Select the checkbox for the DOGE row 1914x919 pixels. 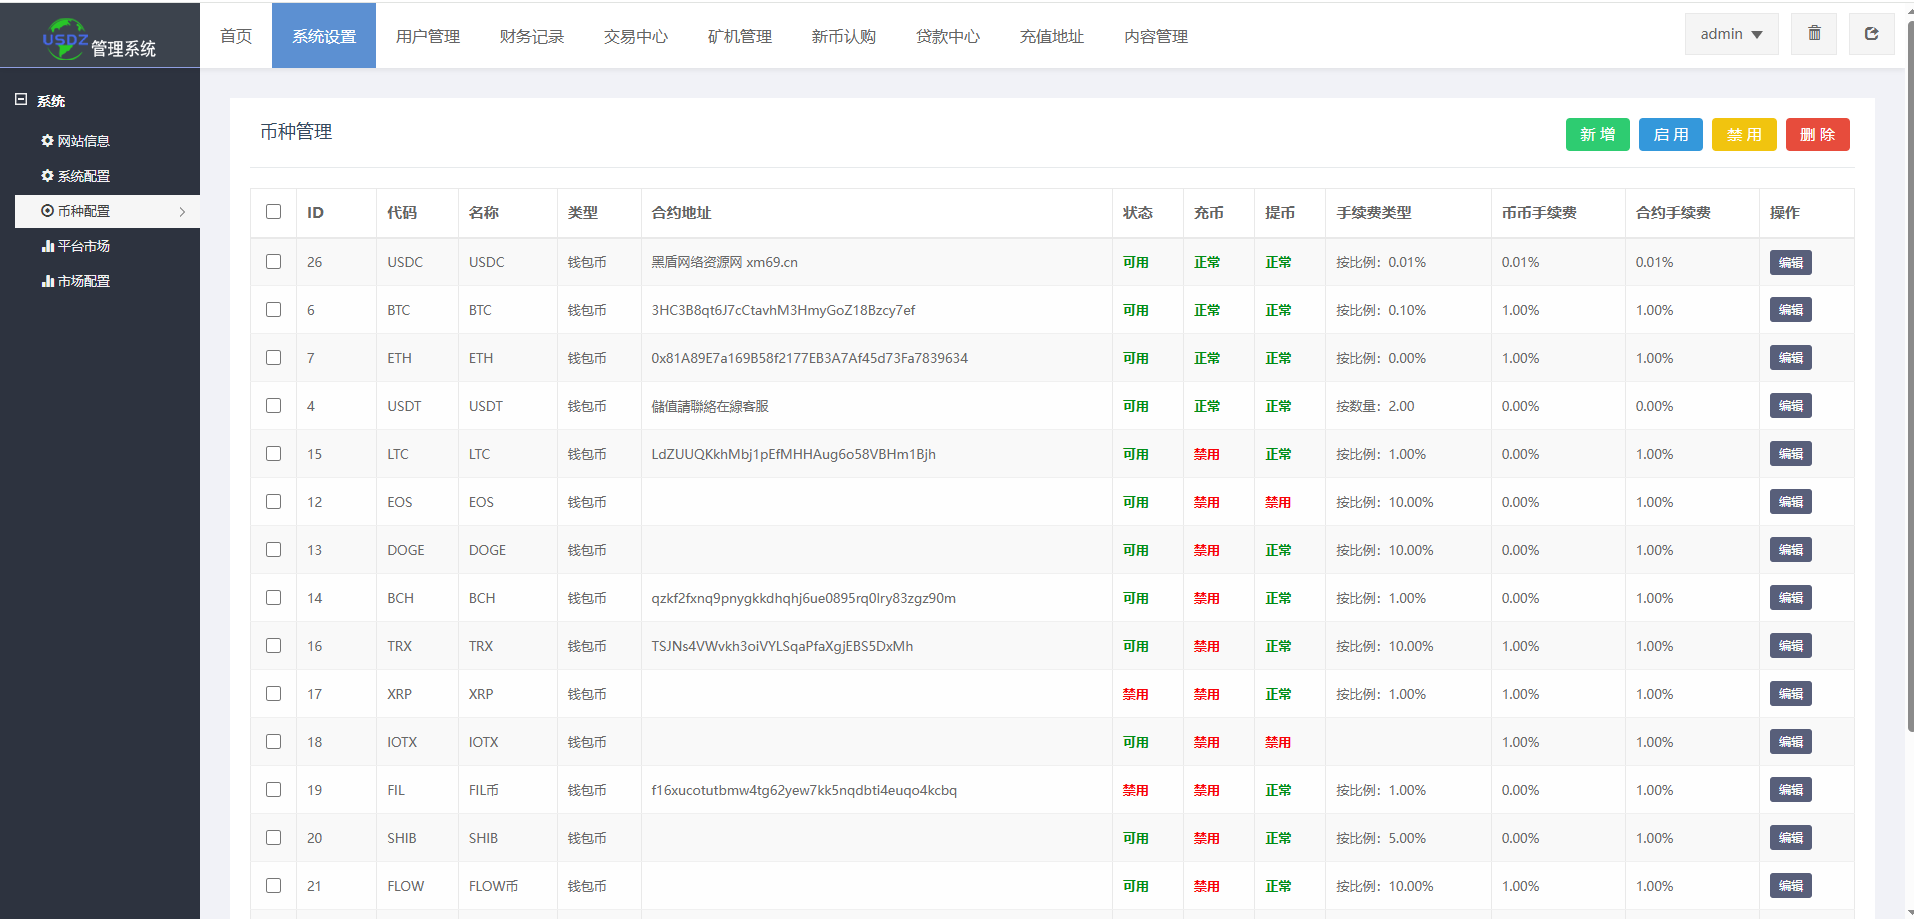(x=273, y=550)
